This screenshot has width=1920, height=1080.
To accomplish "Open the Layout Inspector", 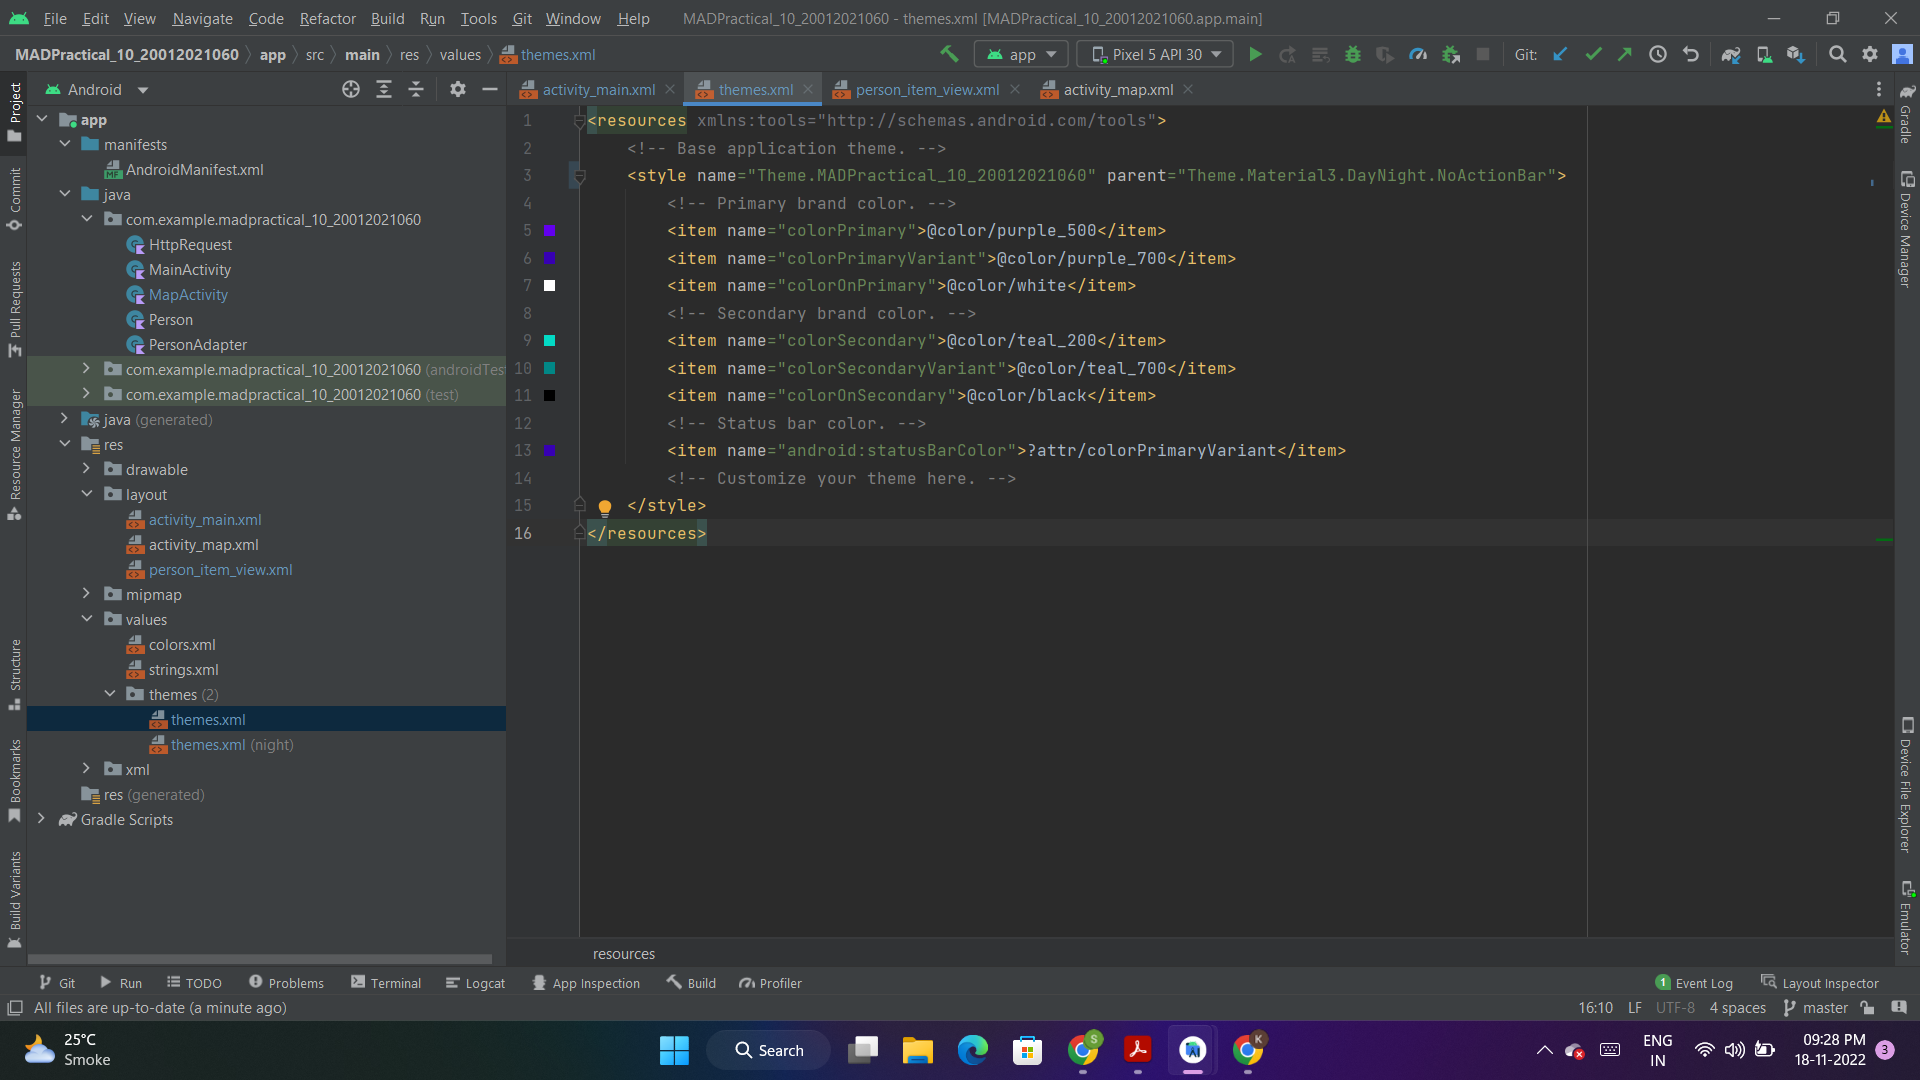I will [x=1827, y=983].
